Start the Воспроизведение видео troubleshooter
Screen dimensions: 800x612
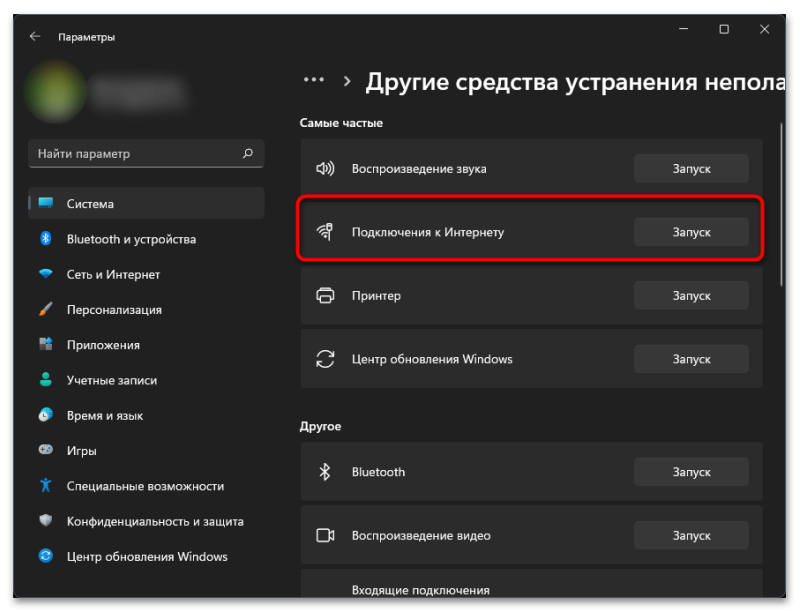click(x=691, y=536)
